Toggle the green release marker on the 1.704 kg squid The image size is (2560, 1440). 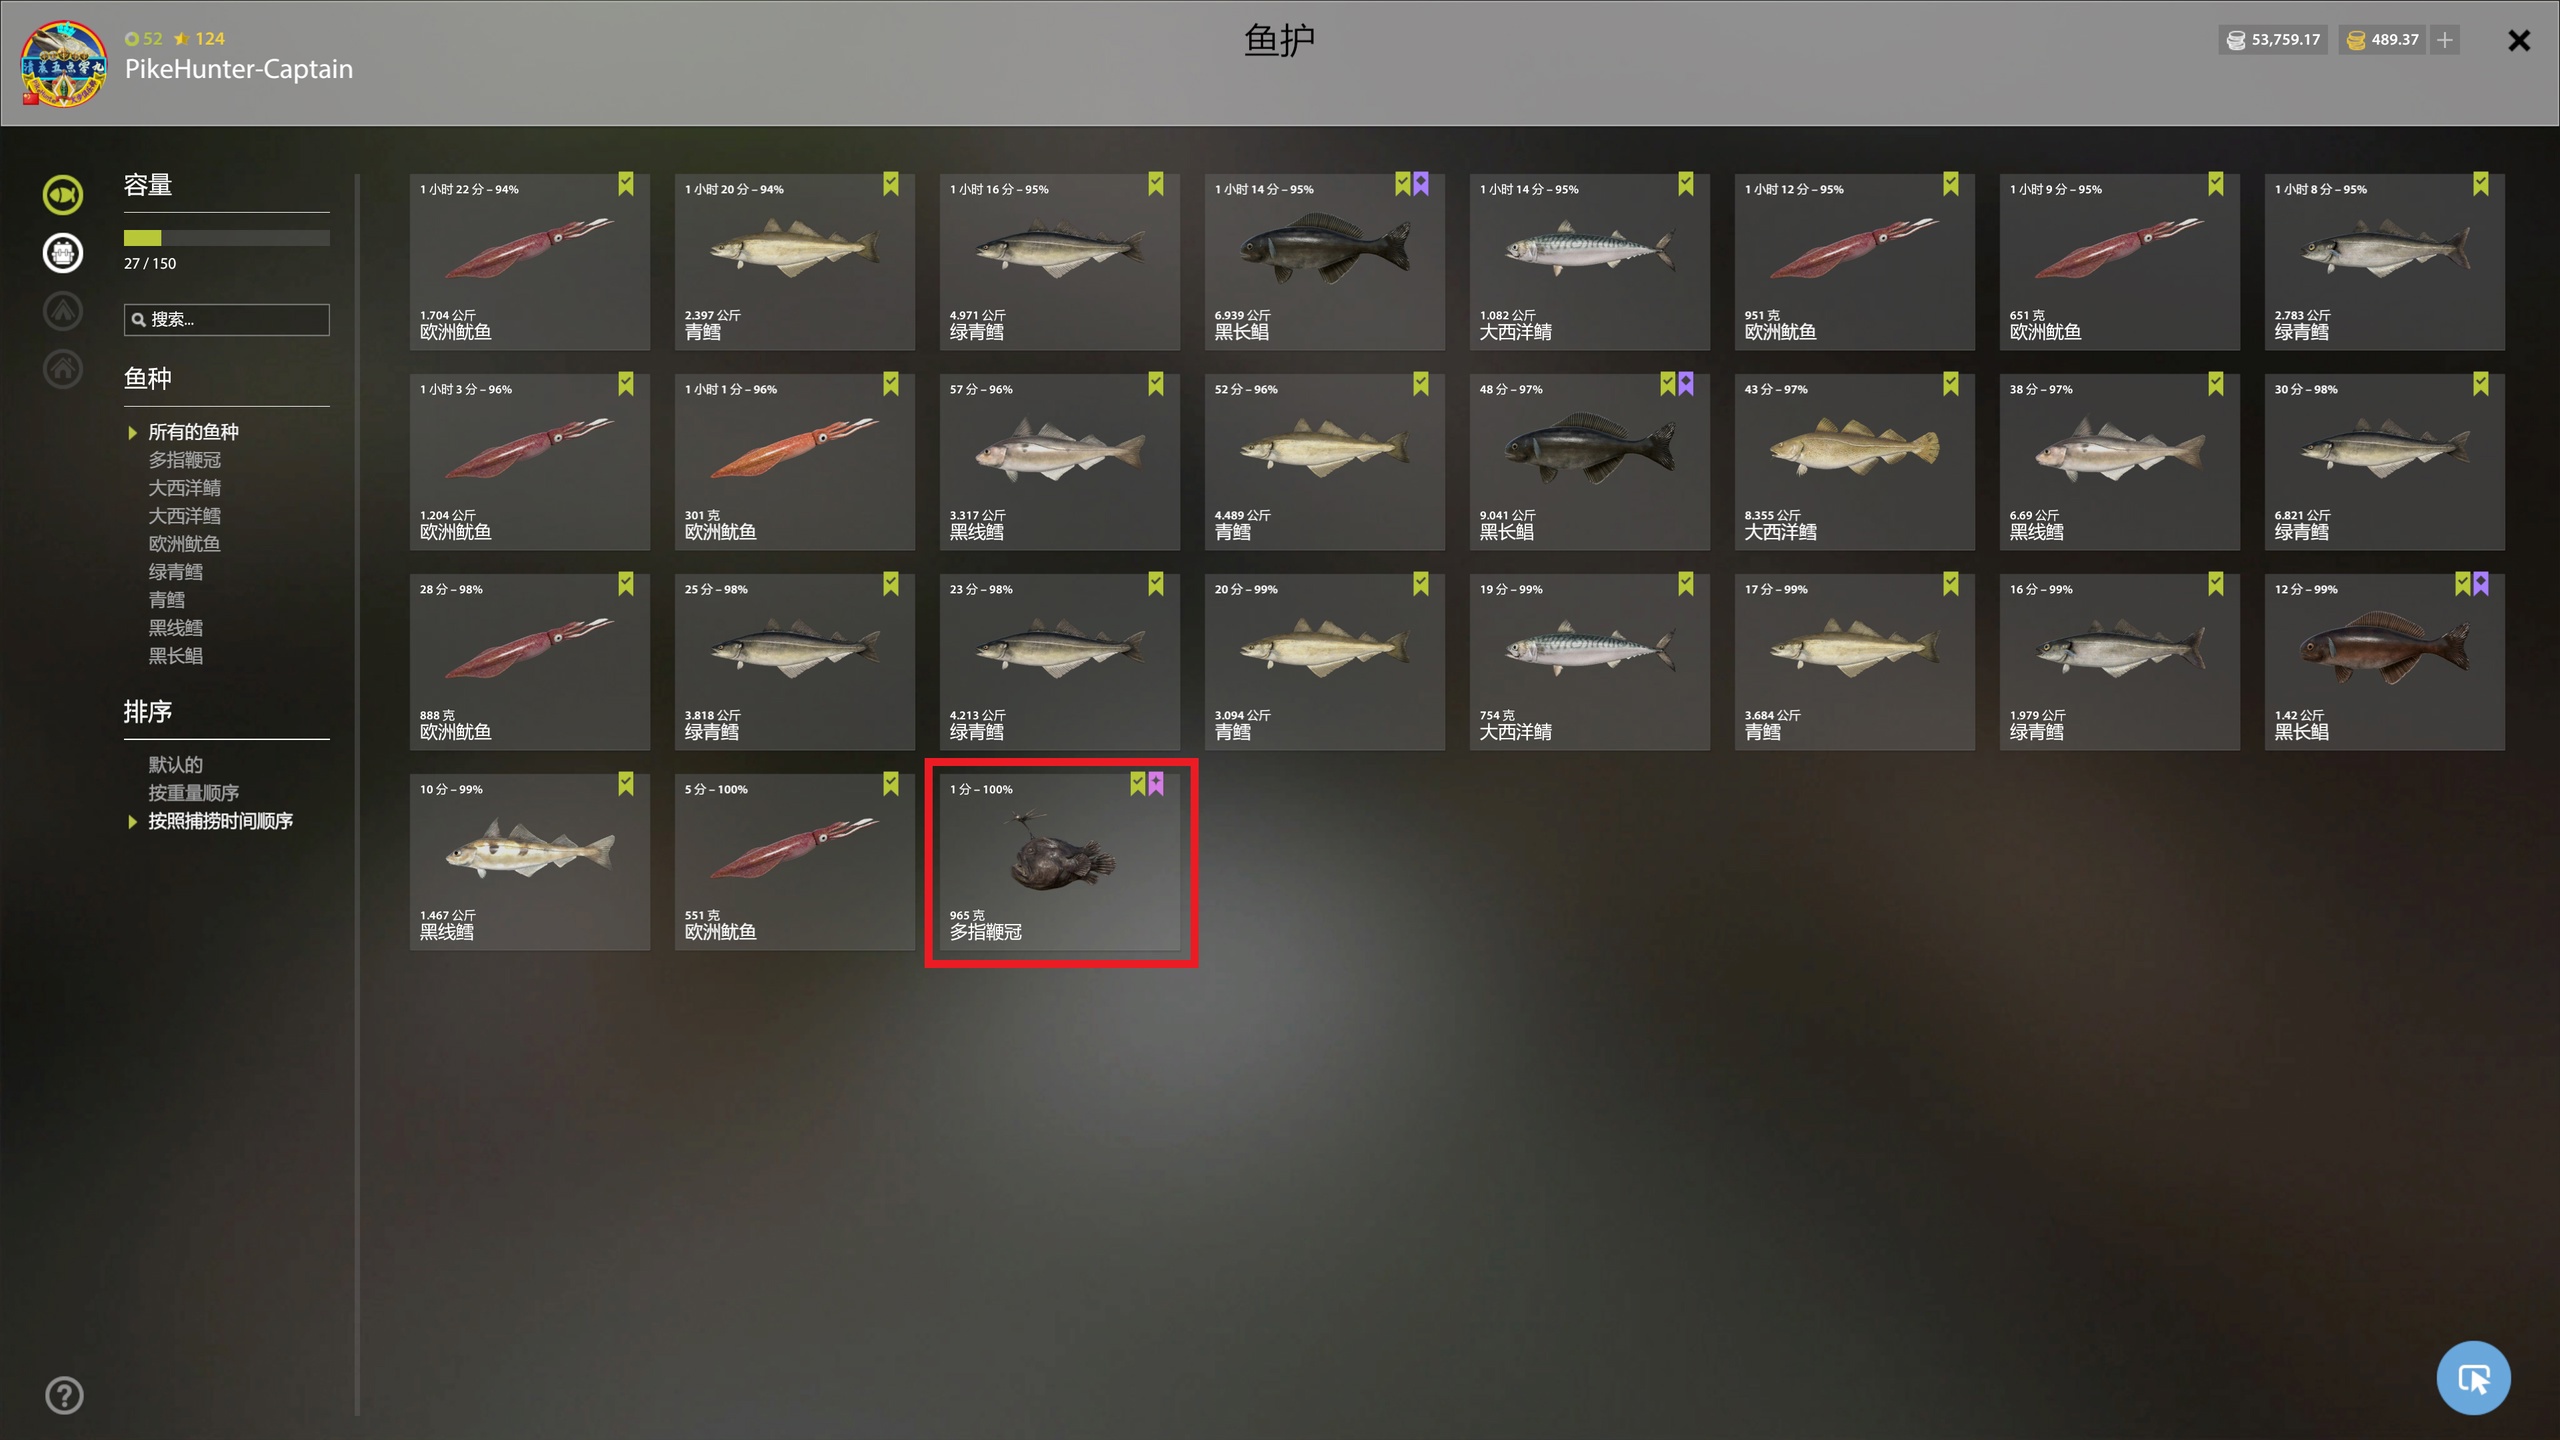[626, 184]
